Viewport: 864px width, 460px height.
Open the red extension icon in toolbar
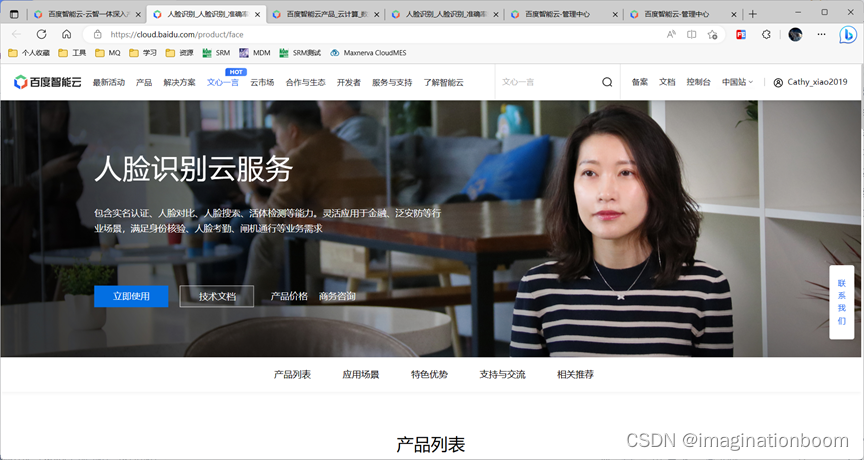[741, 34]
